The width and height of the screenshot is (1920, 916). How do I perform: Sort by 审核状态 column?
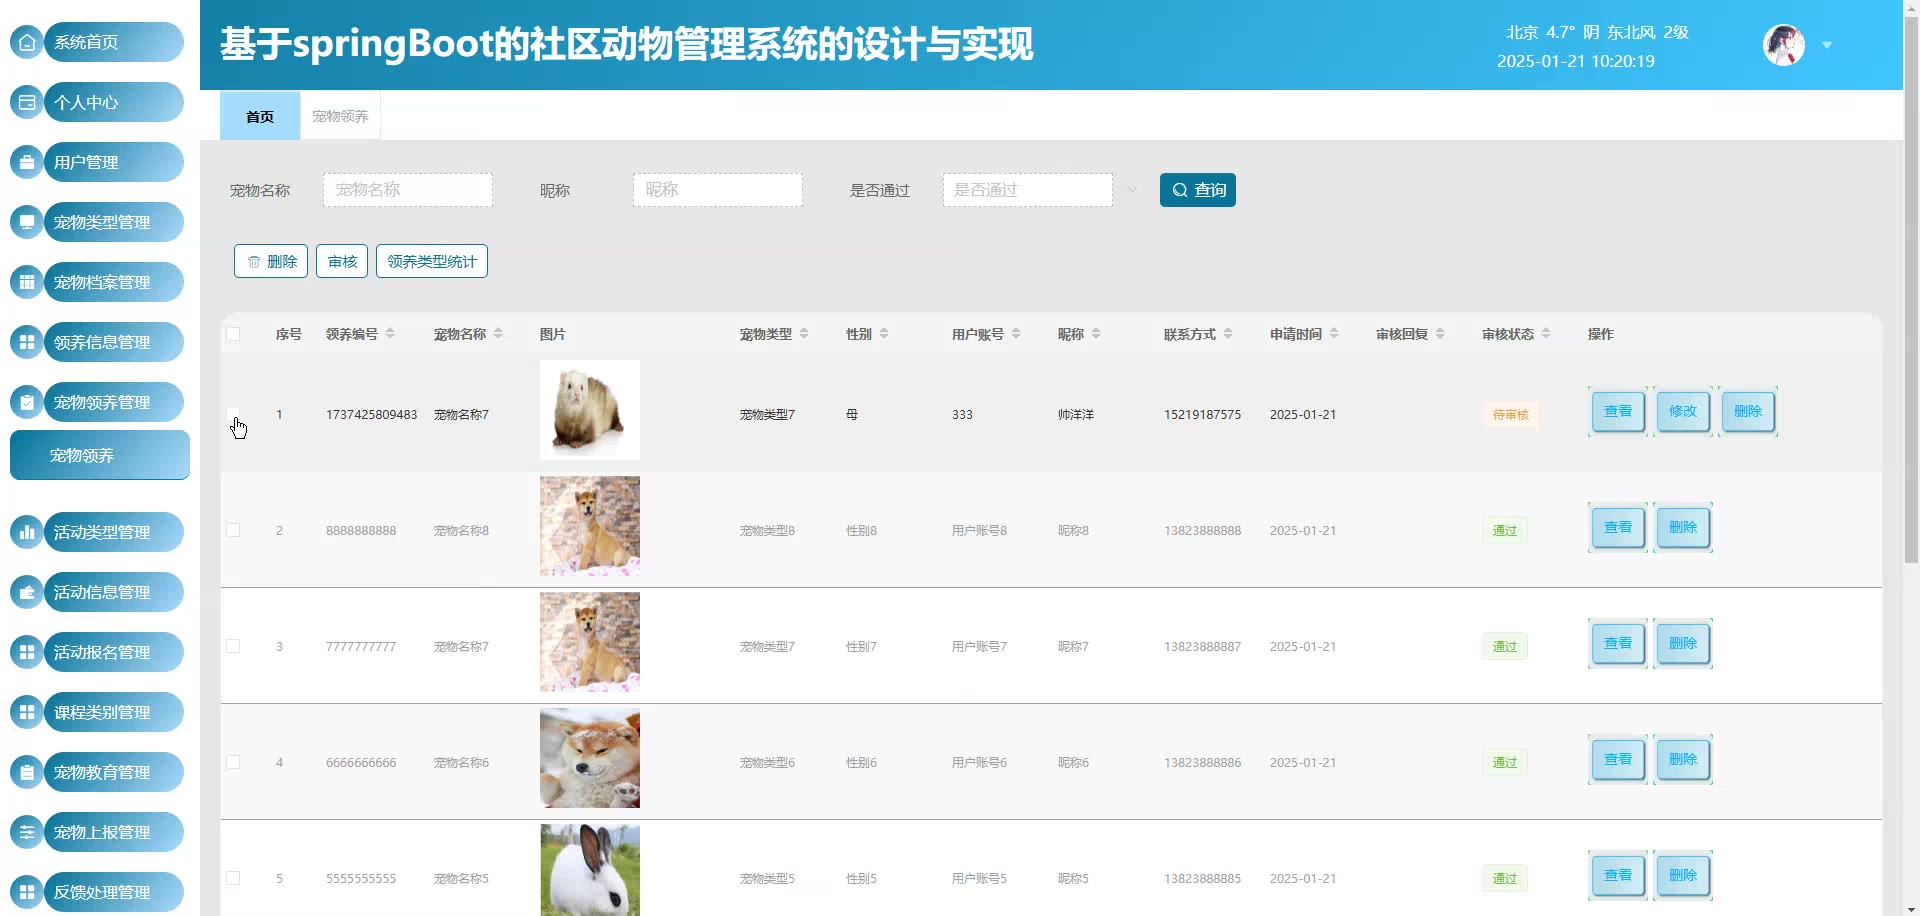coord(1546,334)
